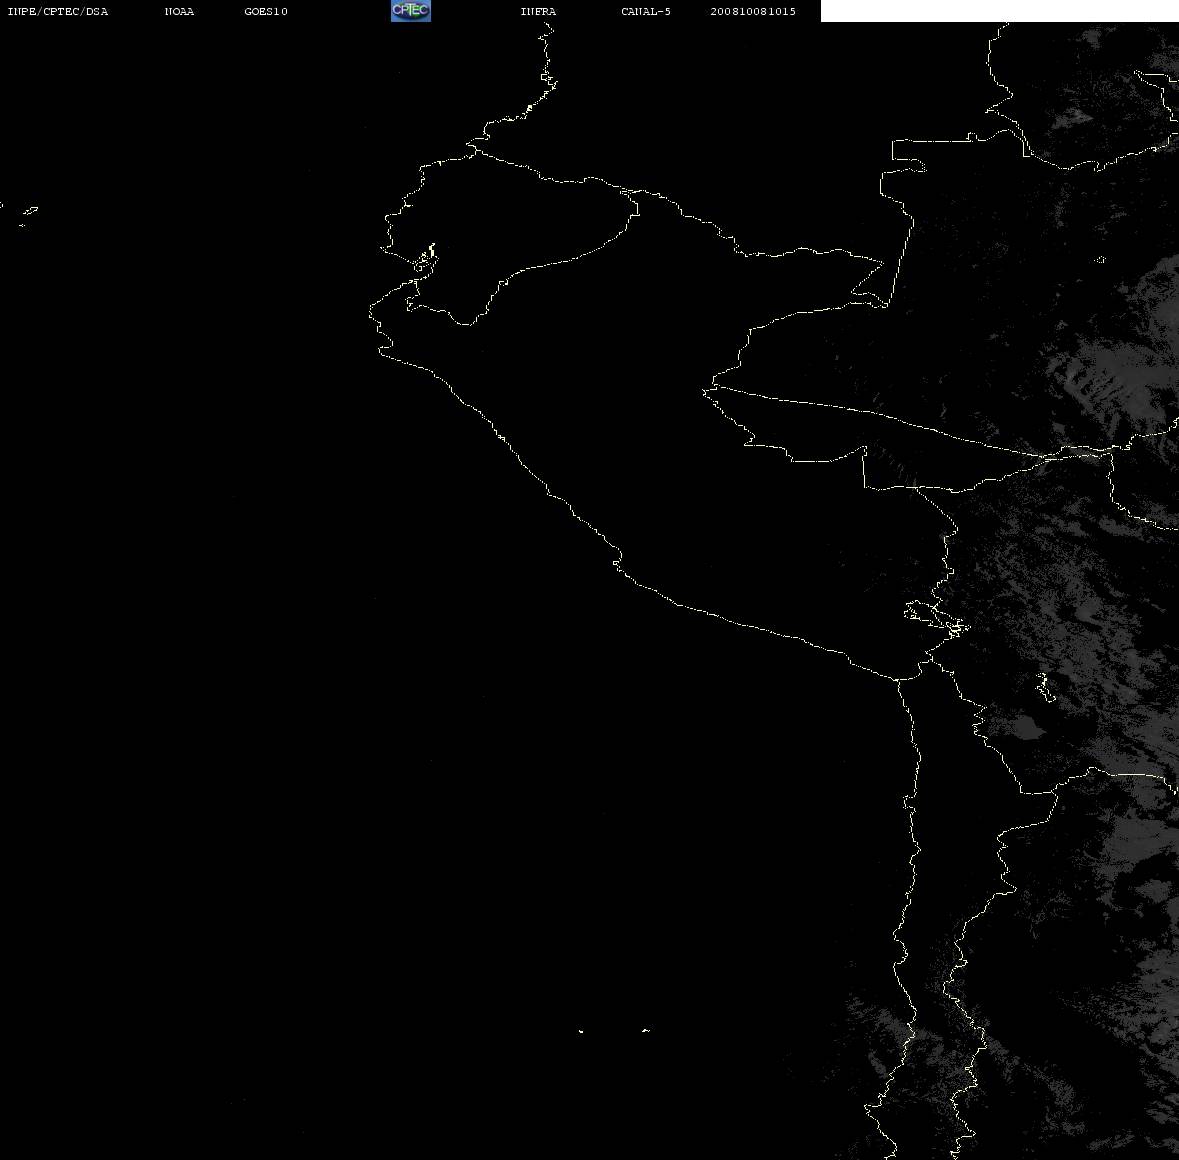Click the CPTEC logo in header
Screen dimensions: 1179x1160
point(411,11)
